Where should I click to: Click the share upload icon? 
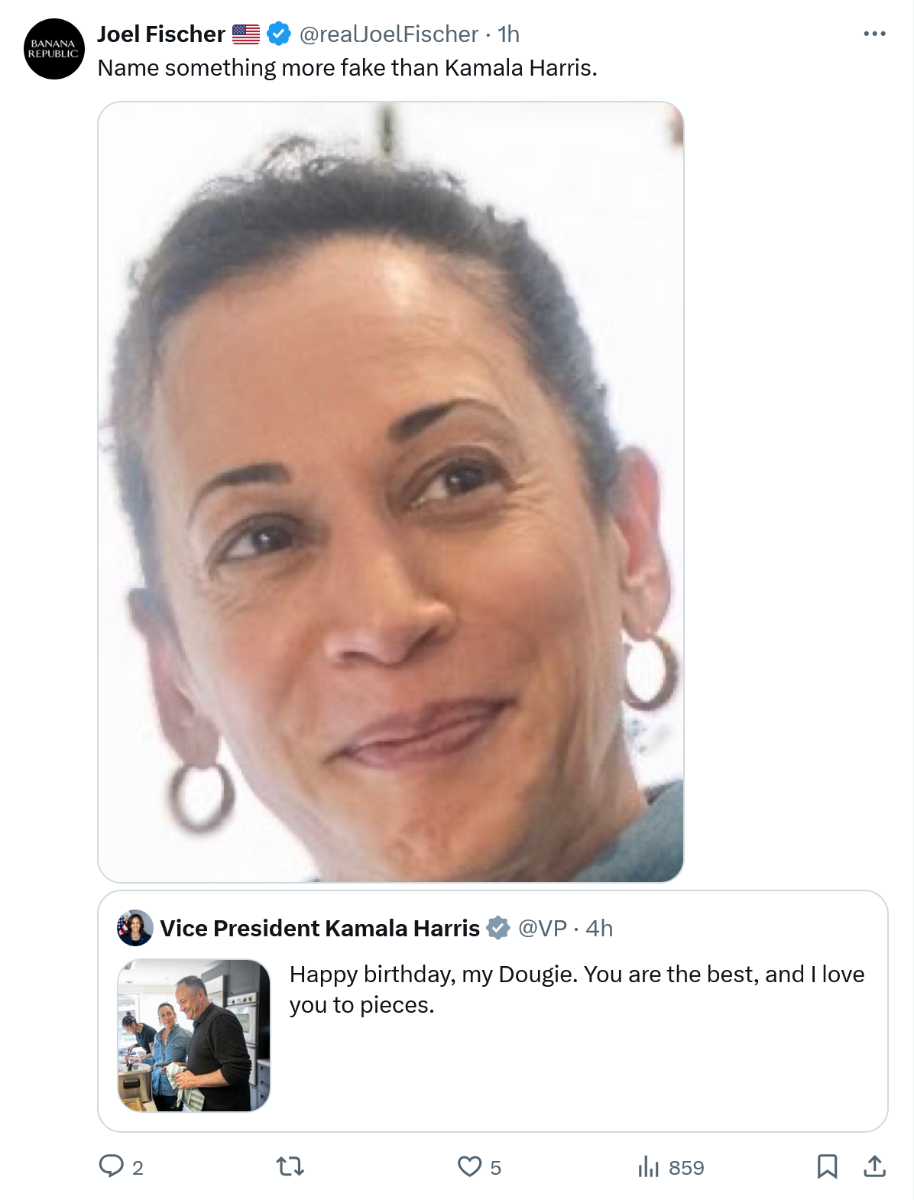[873, 1166]
